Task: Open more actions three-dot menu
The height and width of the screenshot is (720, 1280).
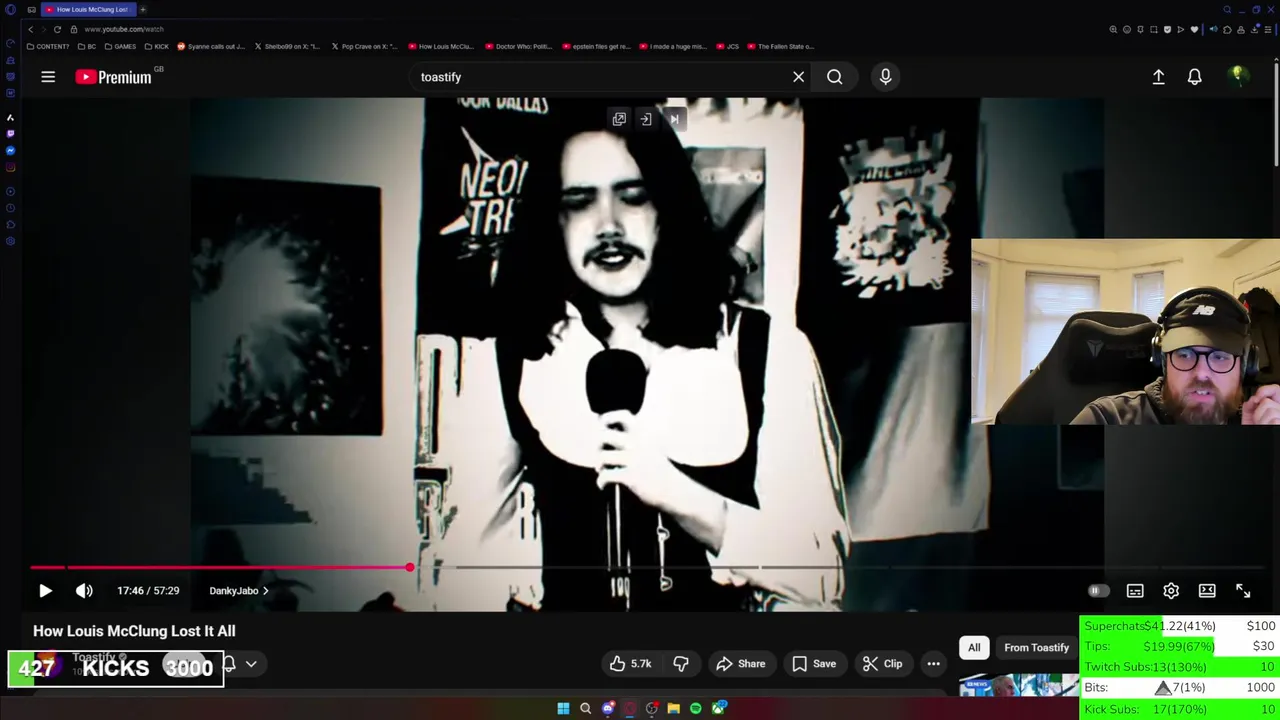Action: 933,664
